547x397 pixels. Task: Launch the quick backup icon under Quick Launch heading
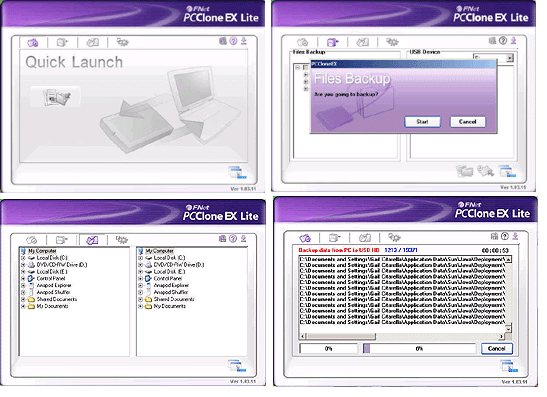click(57, 97)
